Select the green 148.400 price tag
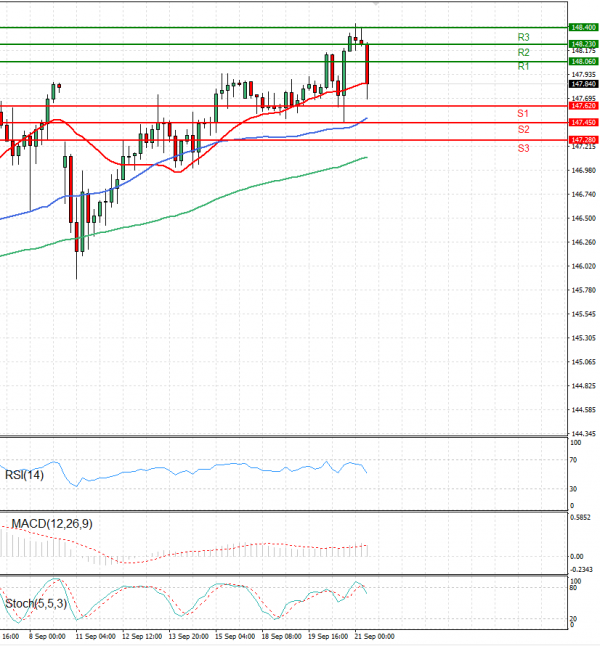This screenshot has height=646, width=600. click(x=583, y=27)
